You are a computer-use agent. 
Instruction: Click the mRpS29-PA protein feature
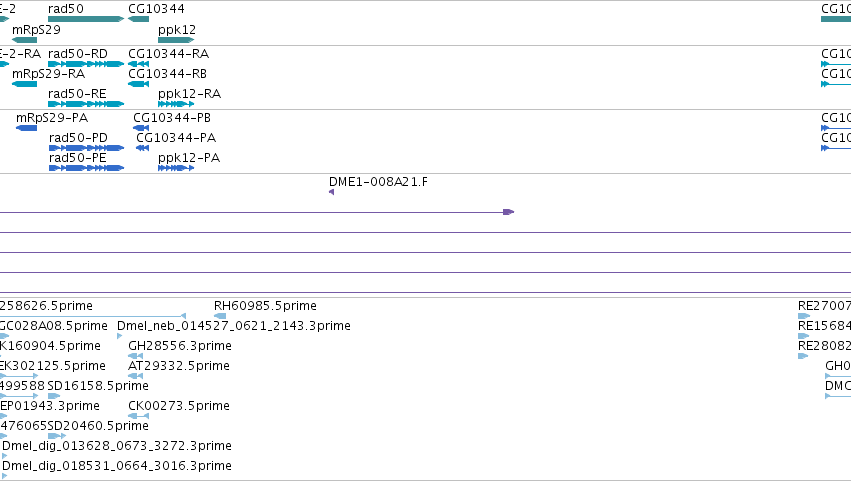(x=27, y=128)
